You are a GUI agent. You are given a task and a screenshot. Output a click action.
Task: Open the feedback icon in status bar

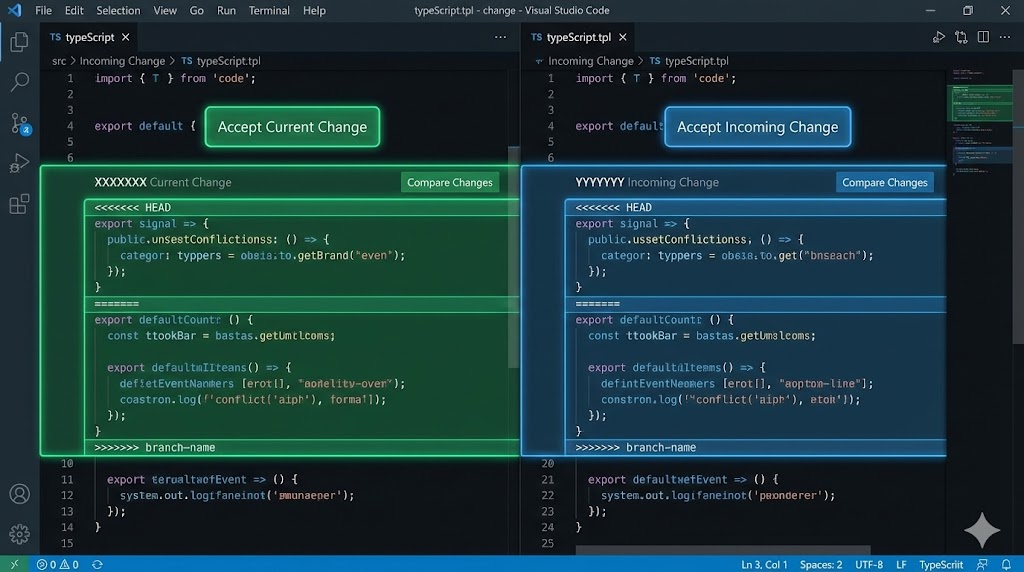click(x=982, y=564)
